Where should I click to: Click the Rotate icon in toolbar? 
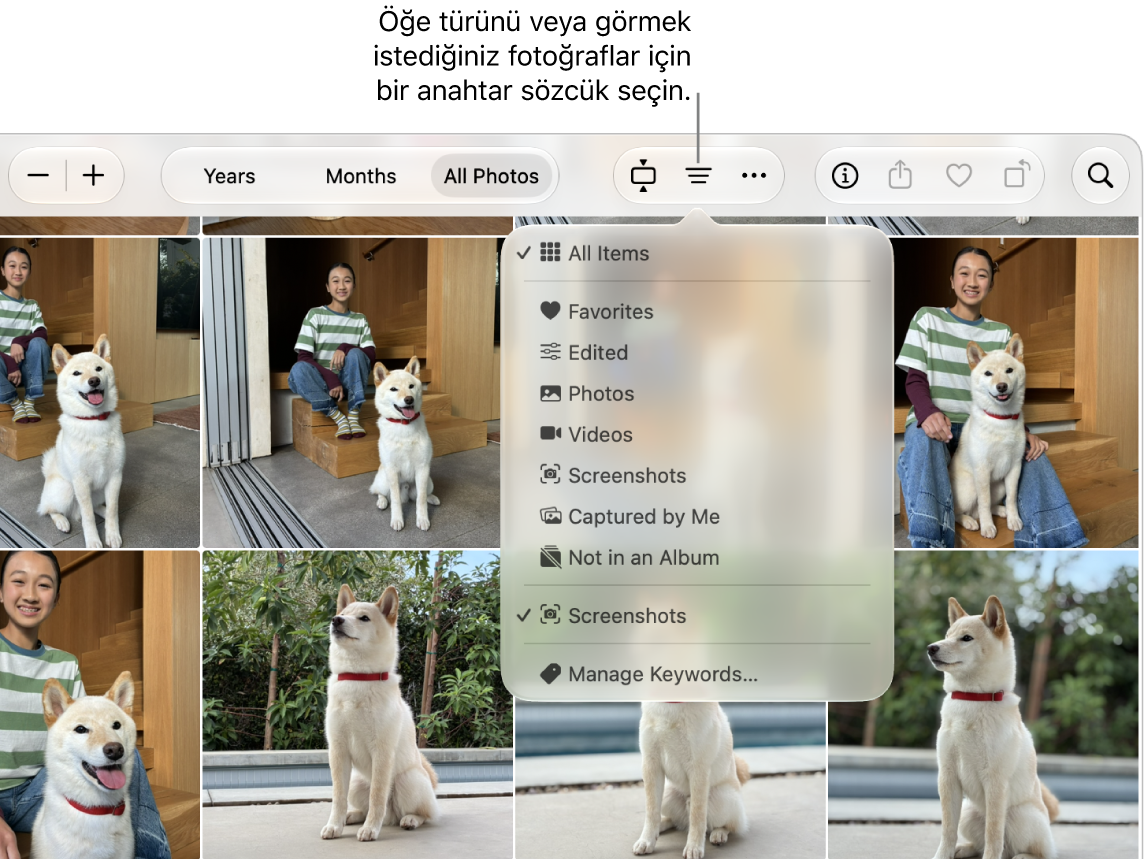[x=1016, y=176]
